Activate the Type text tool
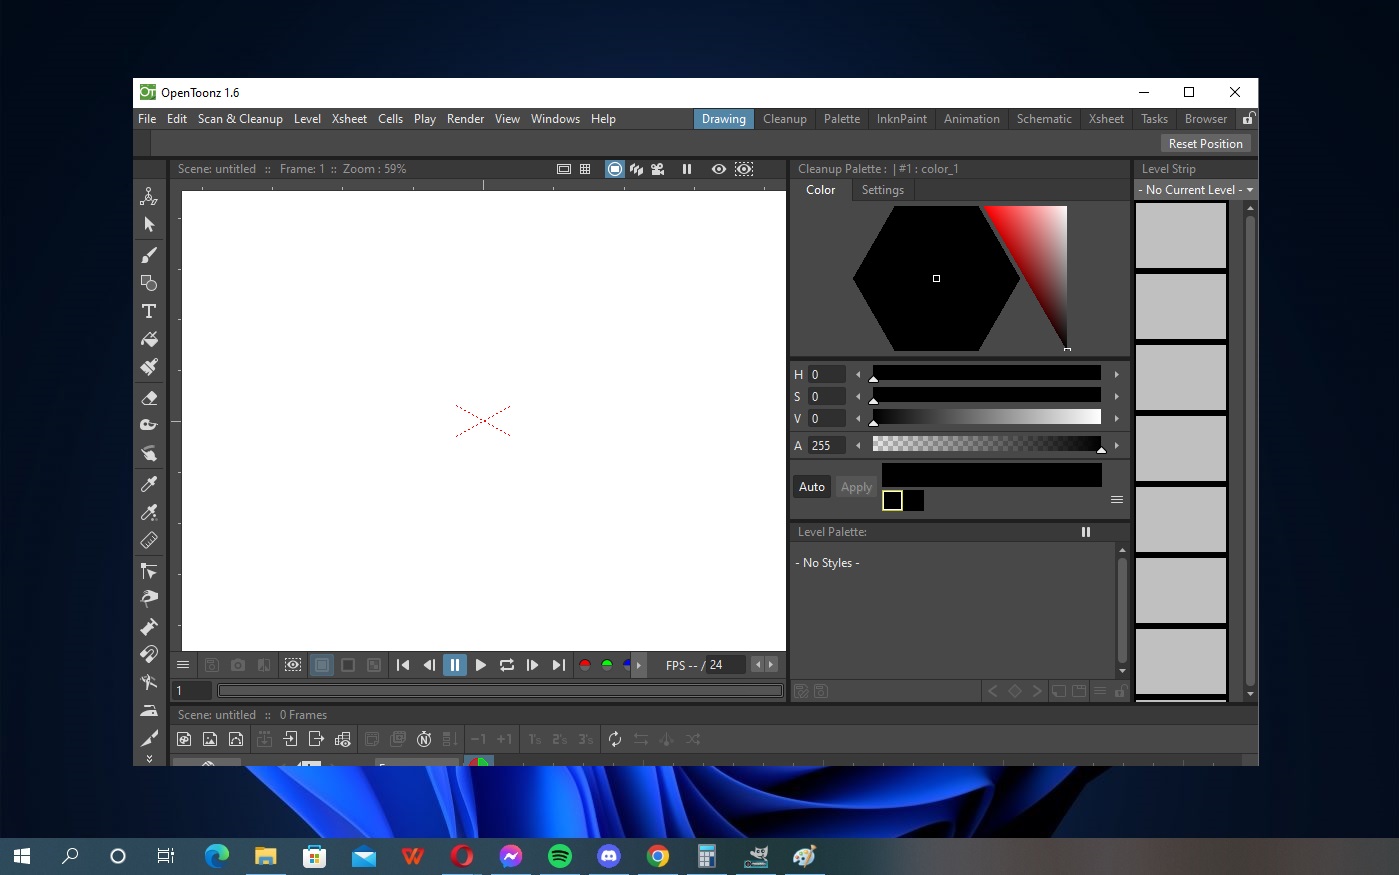 click(149, 311)
